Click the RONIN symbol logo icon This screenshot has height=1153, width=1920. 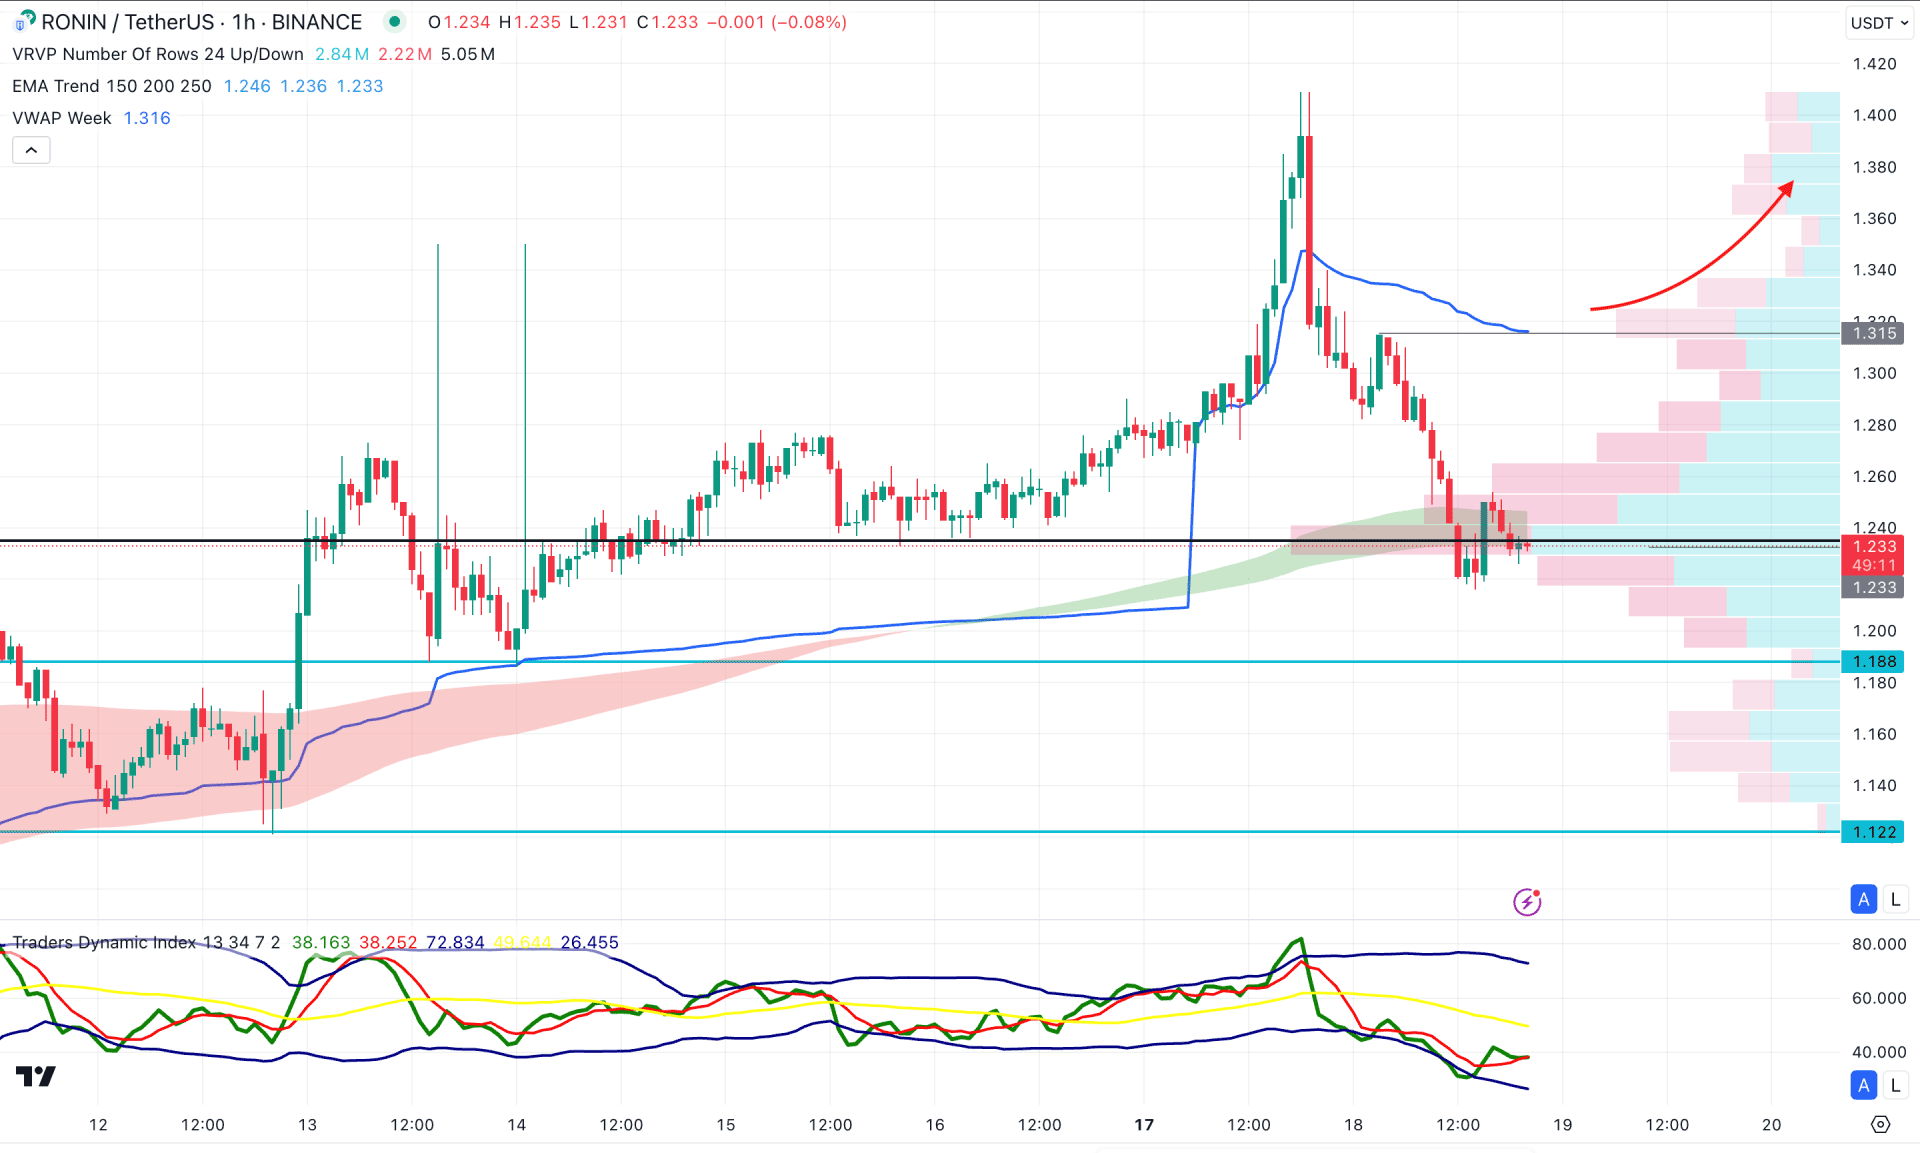click(25, 21)
